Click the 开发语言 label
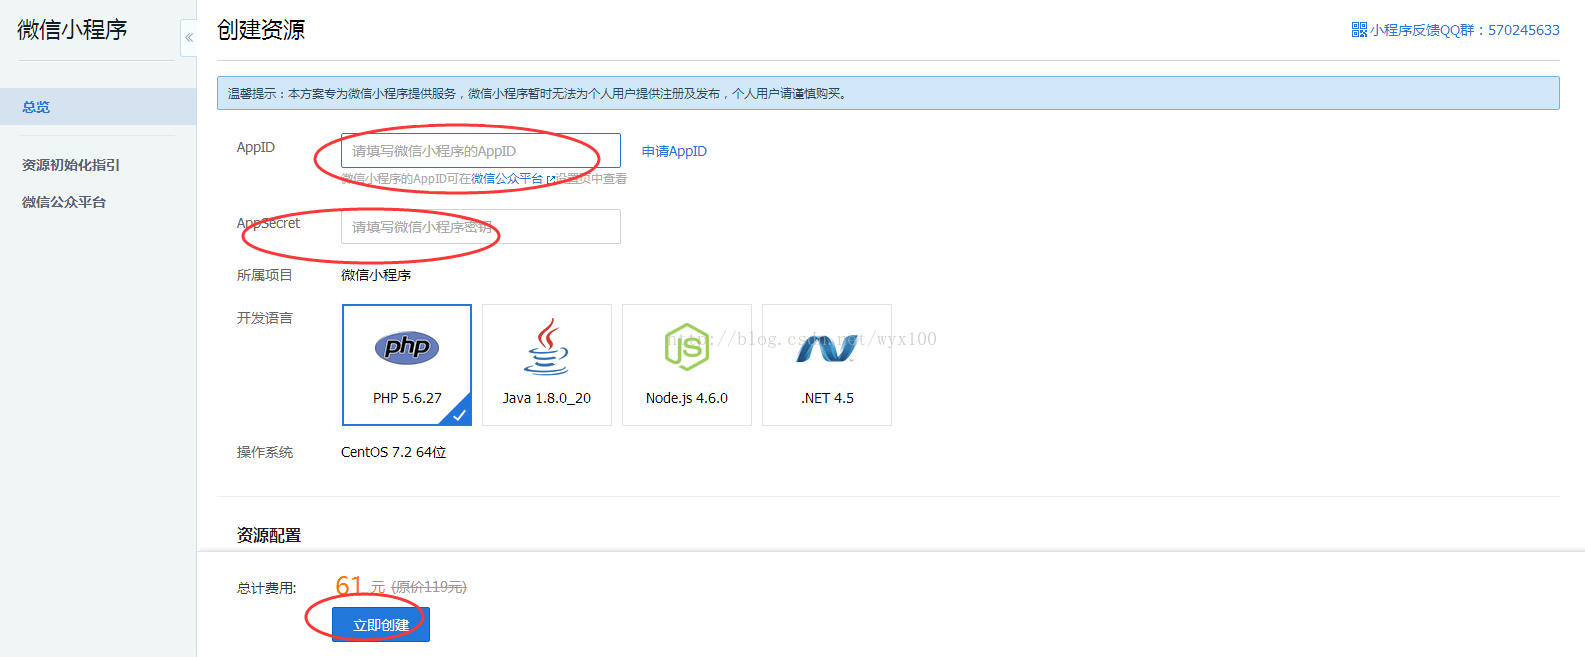This screenshot has height=657, width=1585. pyautogui.click(x=265, y=318)
